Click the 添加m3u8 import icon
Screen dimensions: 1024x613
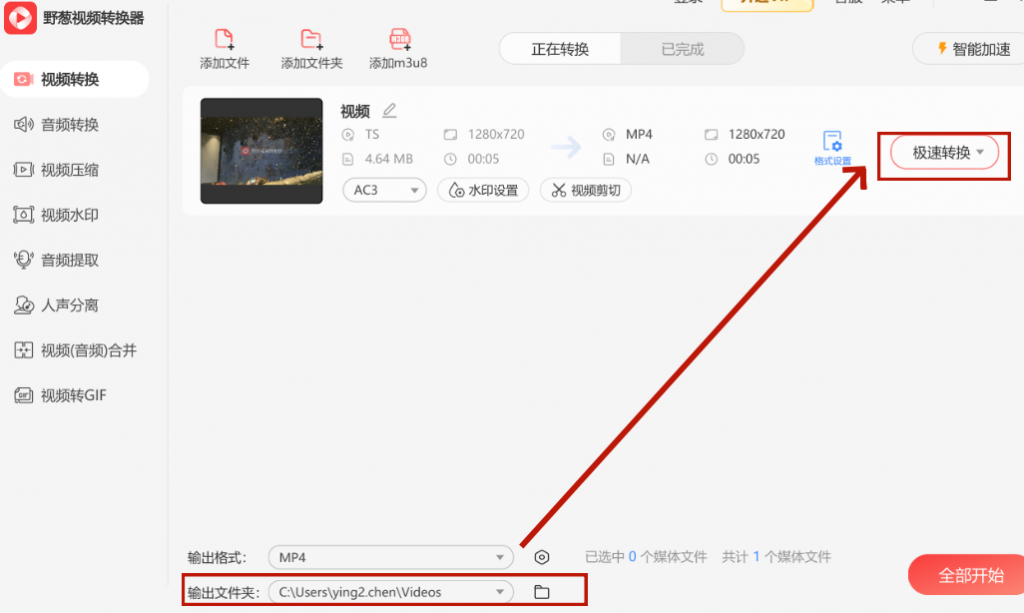399,40
